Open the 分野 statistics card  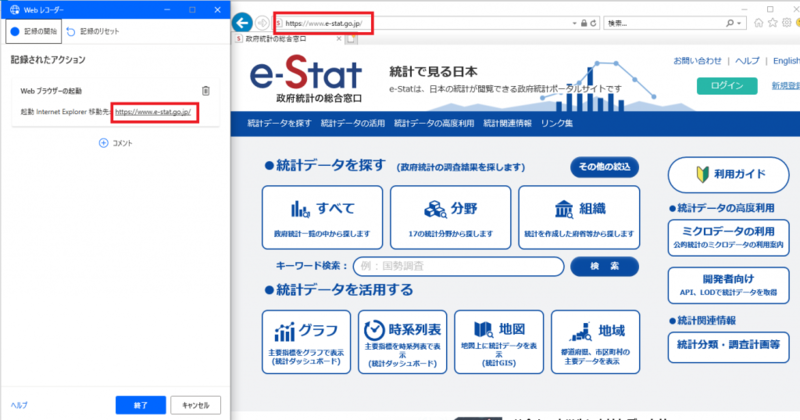point(451,217)
